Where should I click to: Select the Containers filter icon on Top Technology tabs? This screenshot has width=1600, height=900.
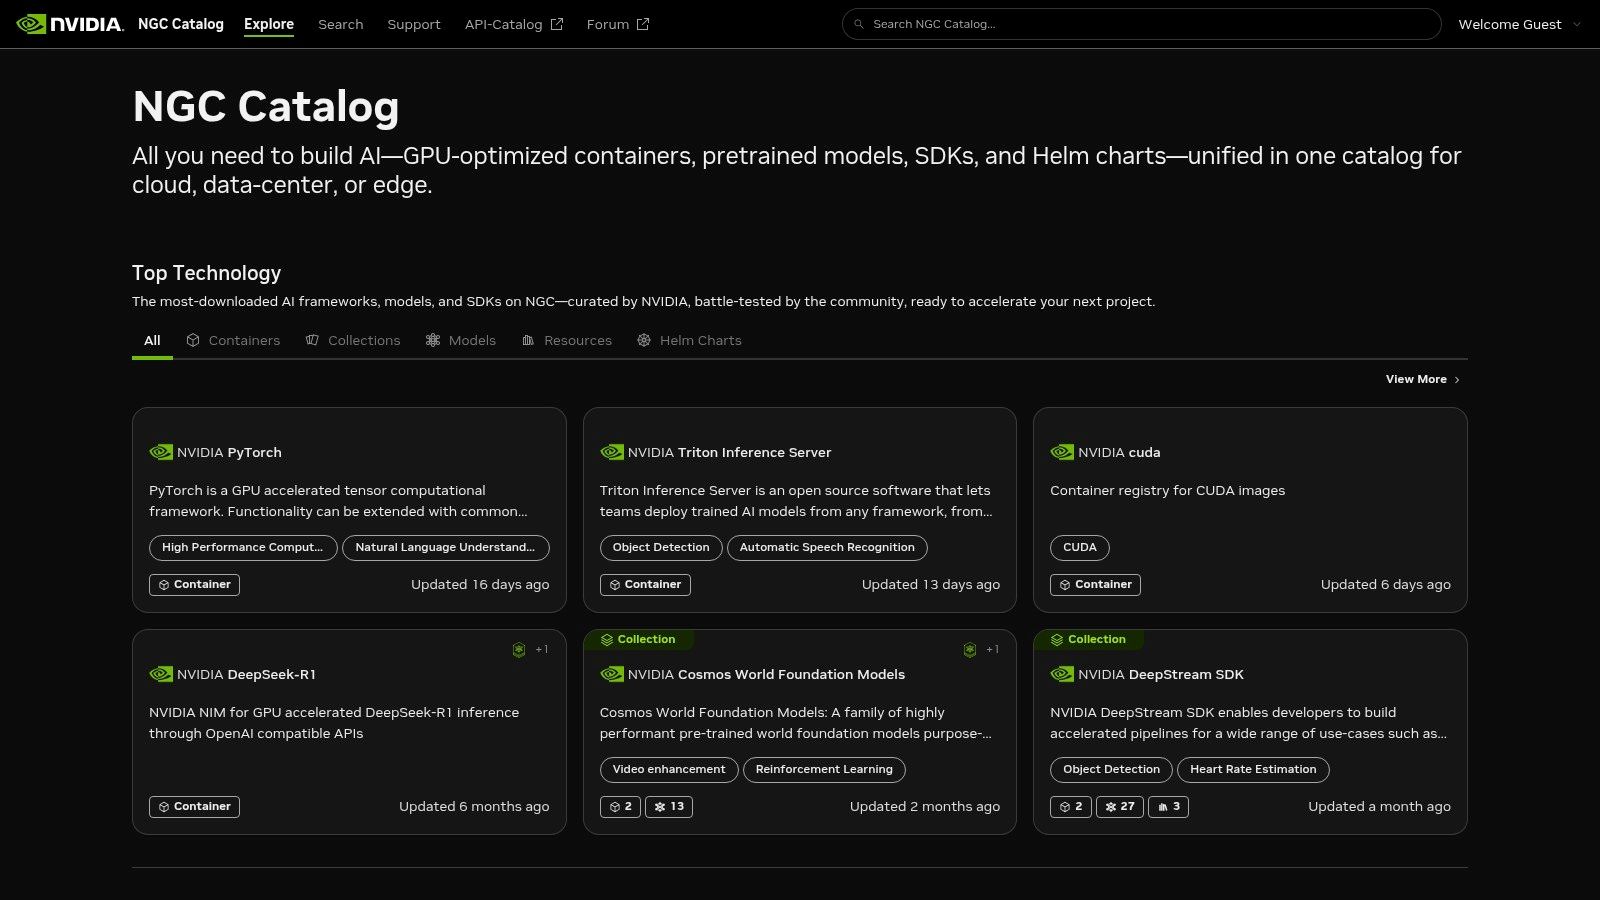193,340
